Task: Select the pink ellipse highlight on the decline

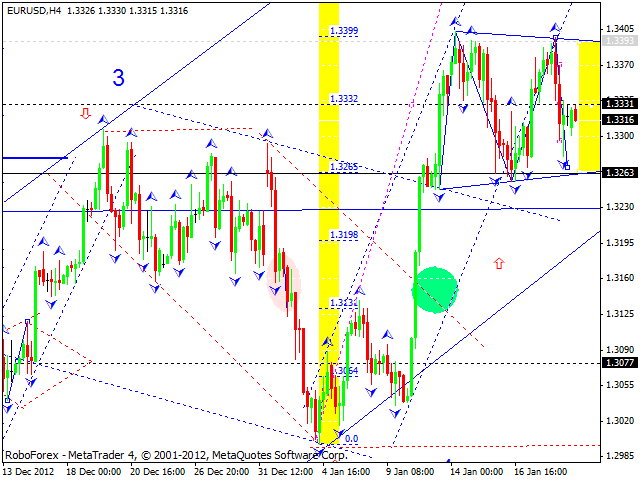Action: (284, 282)
